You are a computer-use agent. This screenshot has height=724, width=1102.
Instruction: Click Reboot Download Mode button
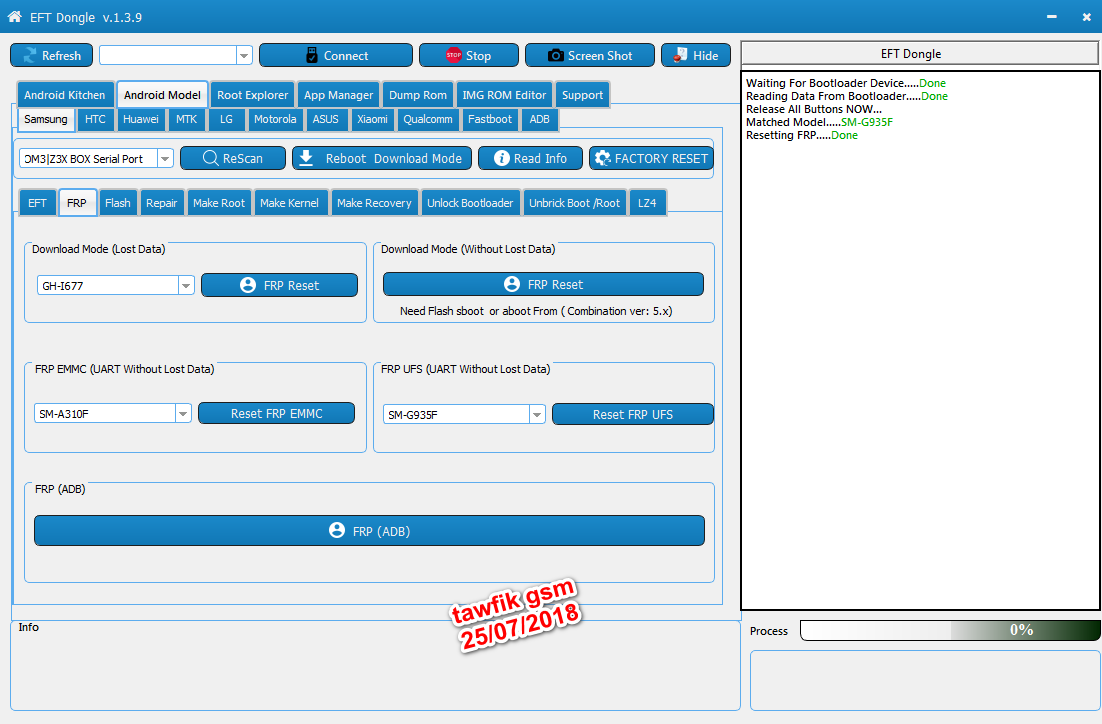[x=382, y=158]
